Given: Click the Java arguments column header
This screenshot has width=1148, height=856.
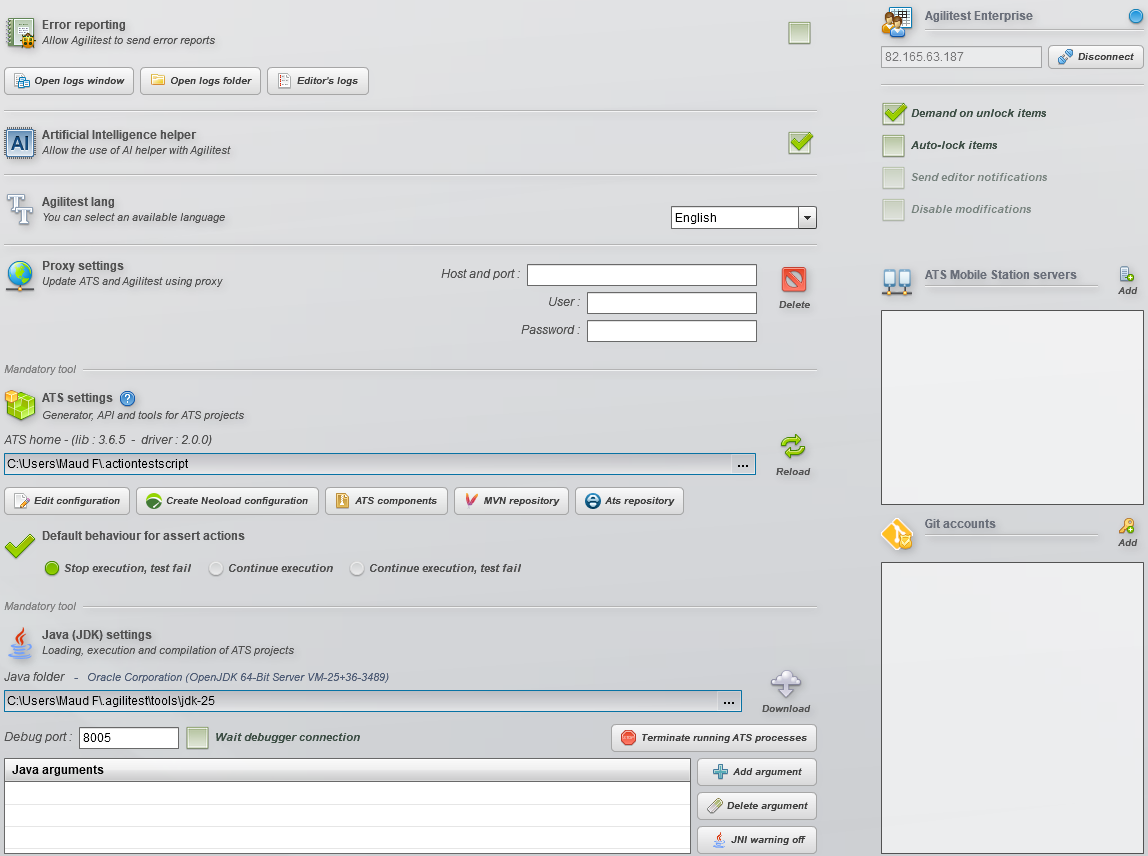Looking at the screenshot, I should (x=347, y=770).
